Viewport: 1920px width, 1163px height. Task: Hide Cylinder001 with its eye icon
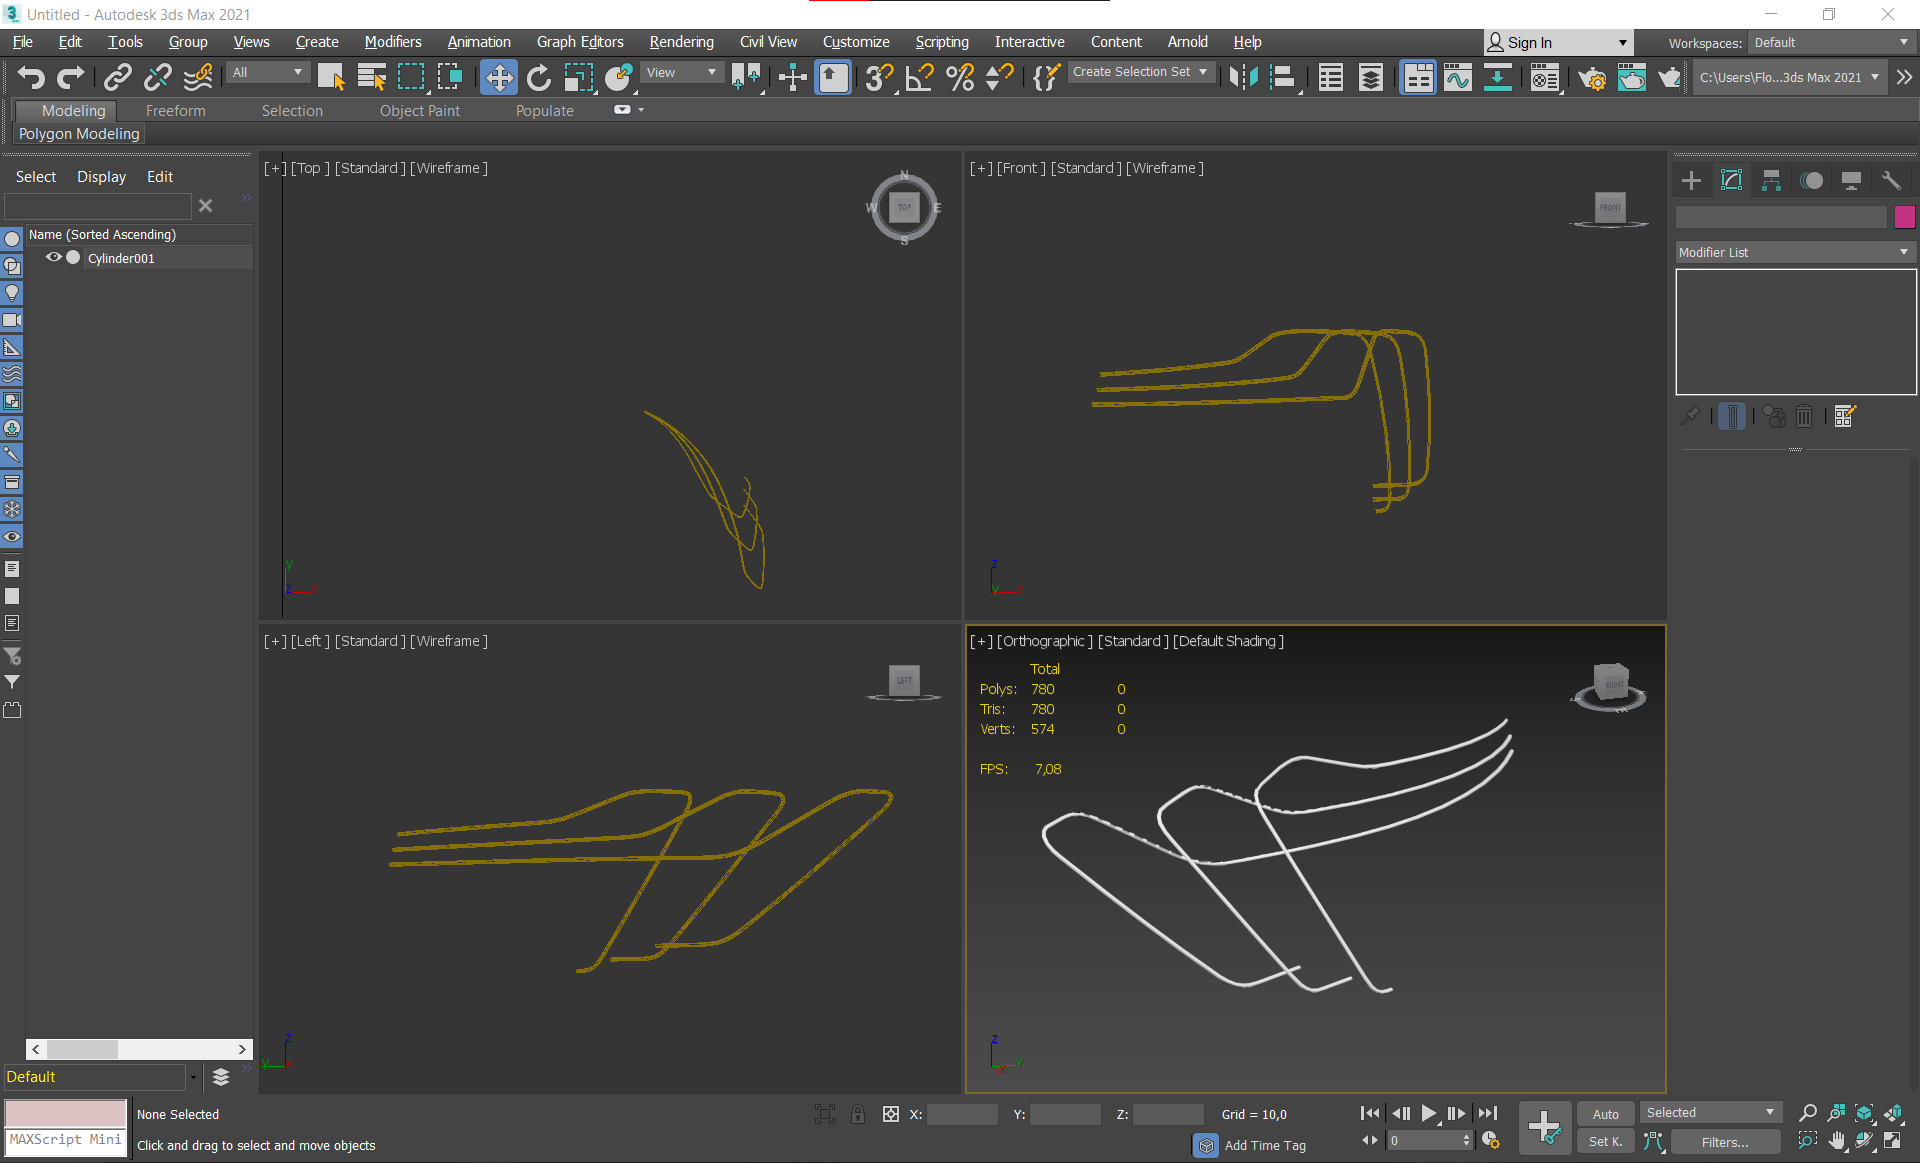[54, 257]
